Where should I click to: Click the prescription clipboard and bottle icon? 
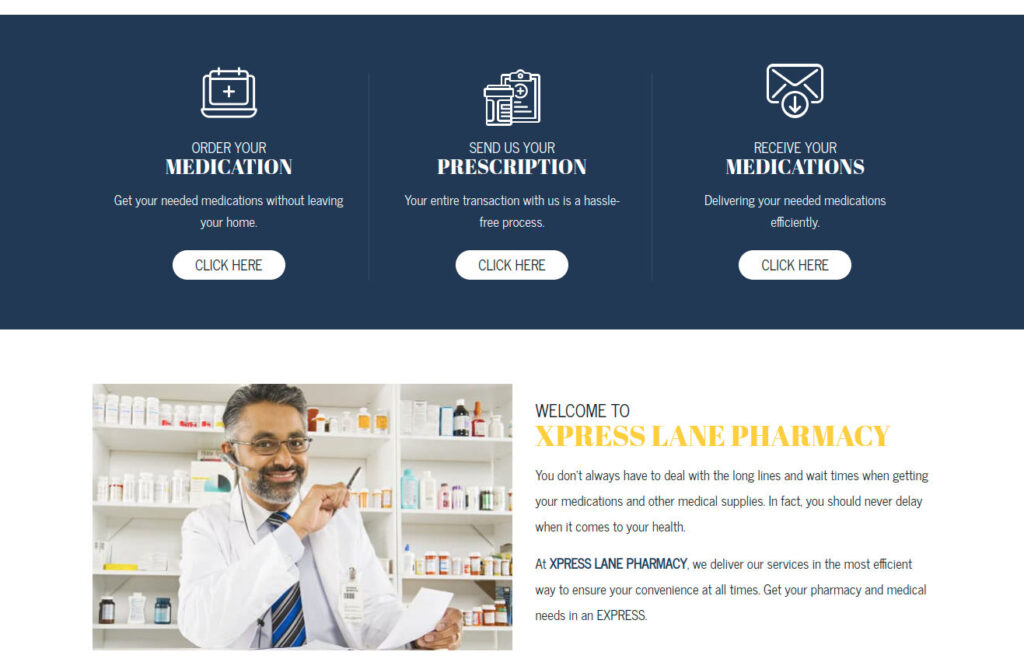[512, 97]
